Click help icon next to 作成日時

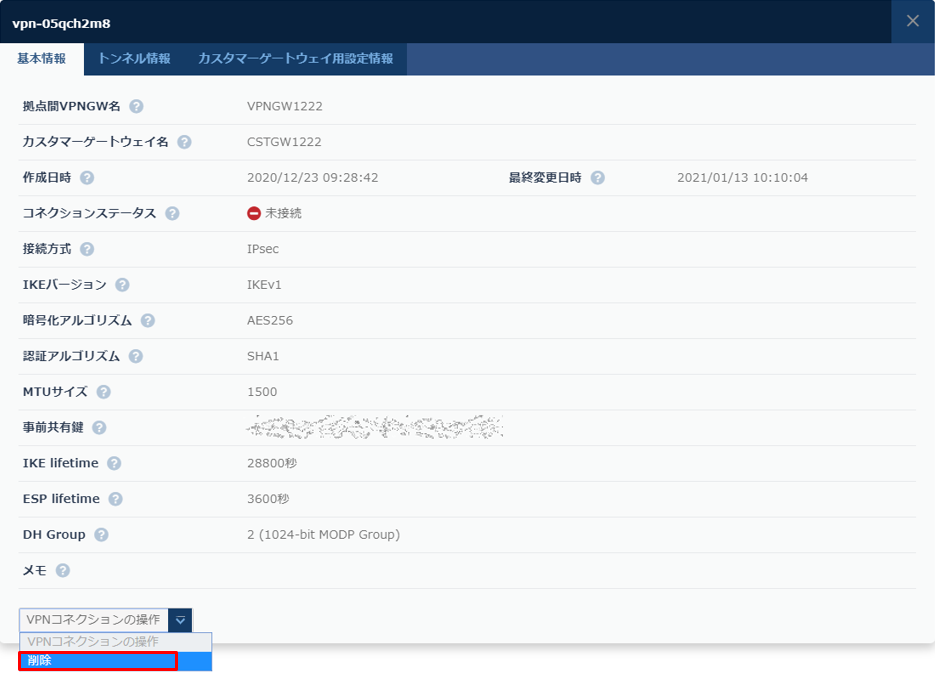coord(87,178)
